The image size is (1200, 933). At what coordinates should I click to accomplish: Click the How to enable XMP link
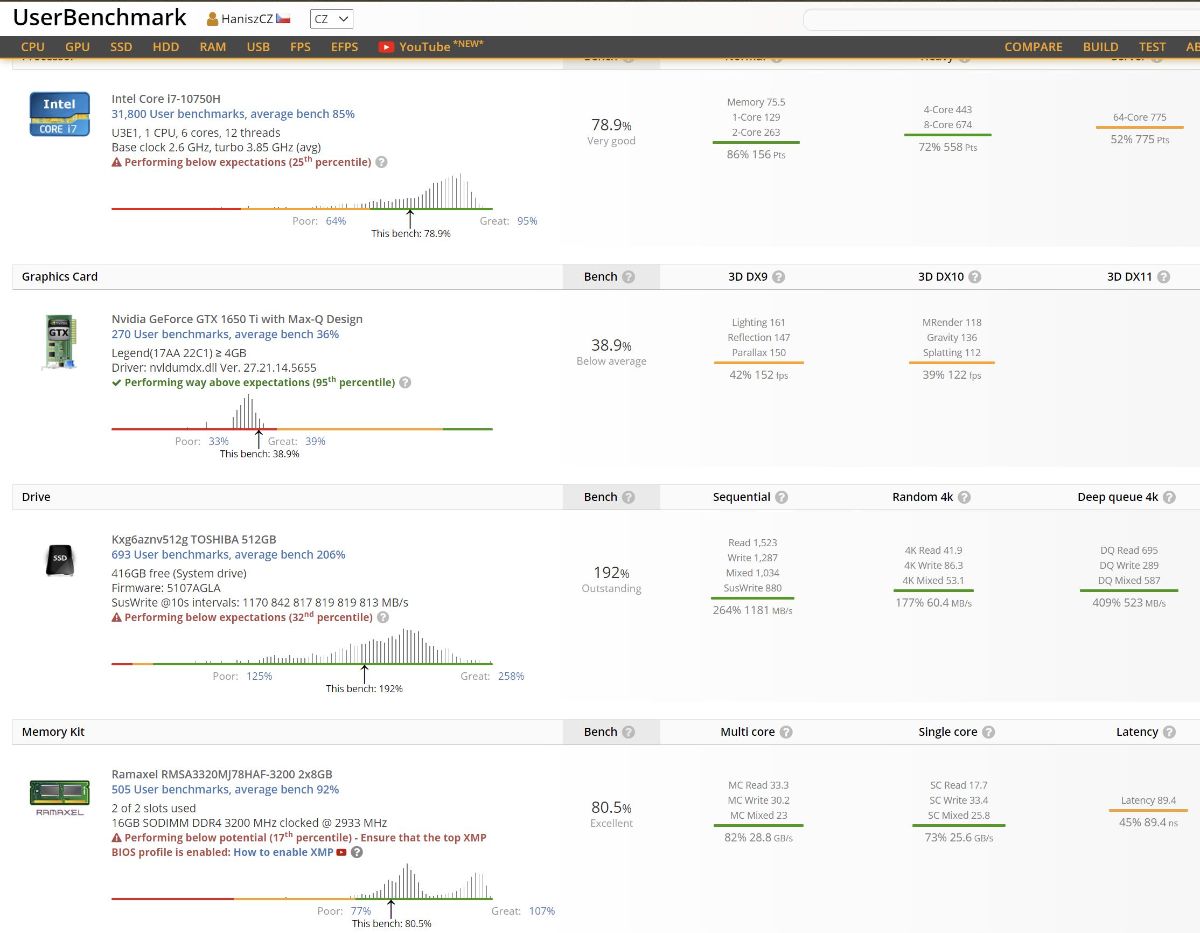point(283,852)
